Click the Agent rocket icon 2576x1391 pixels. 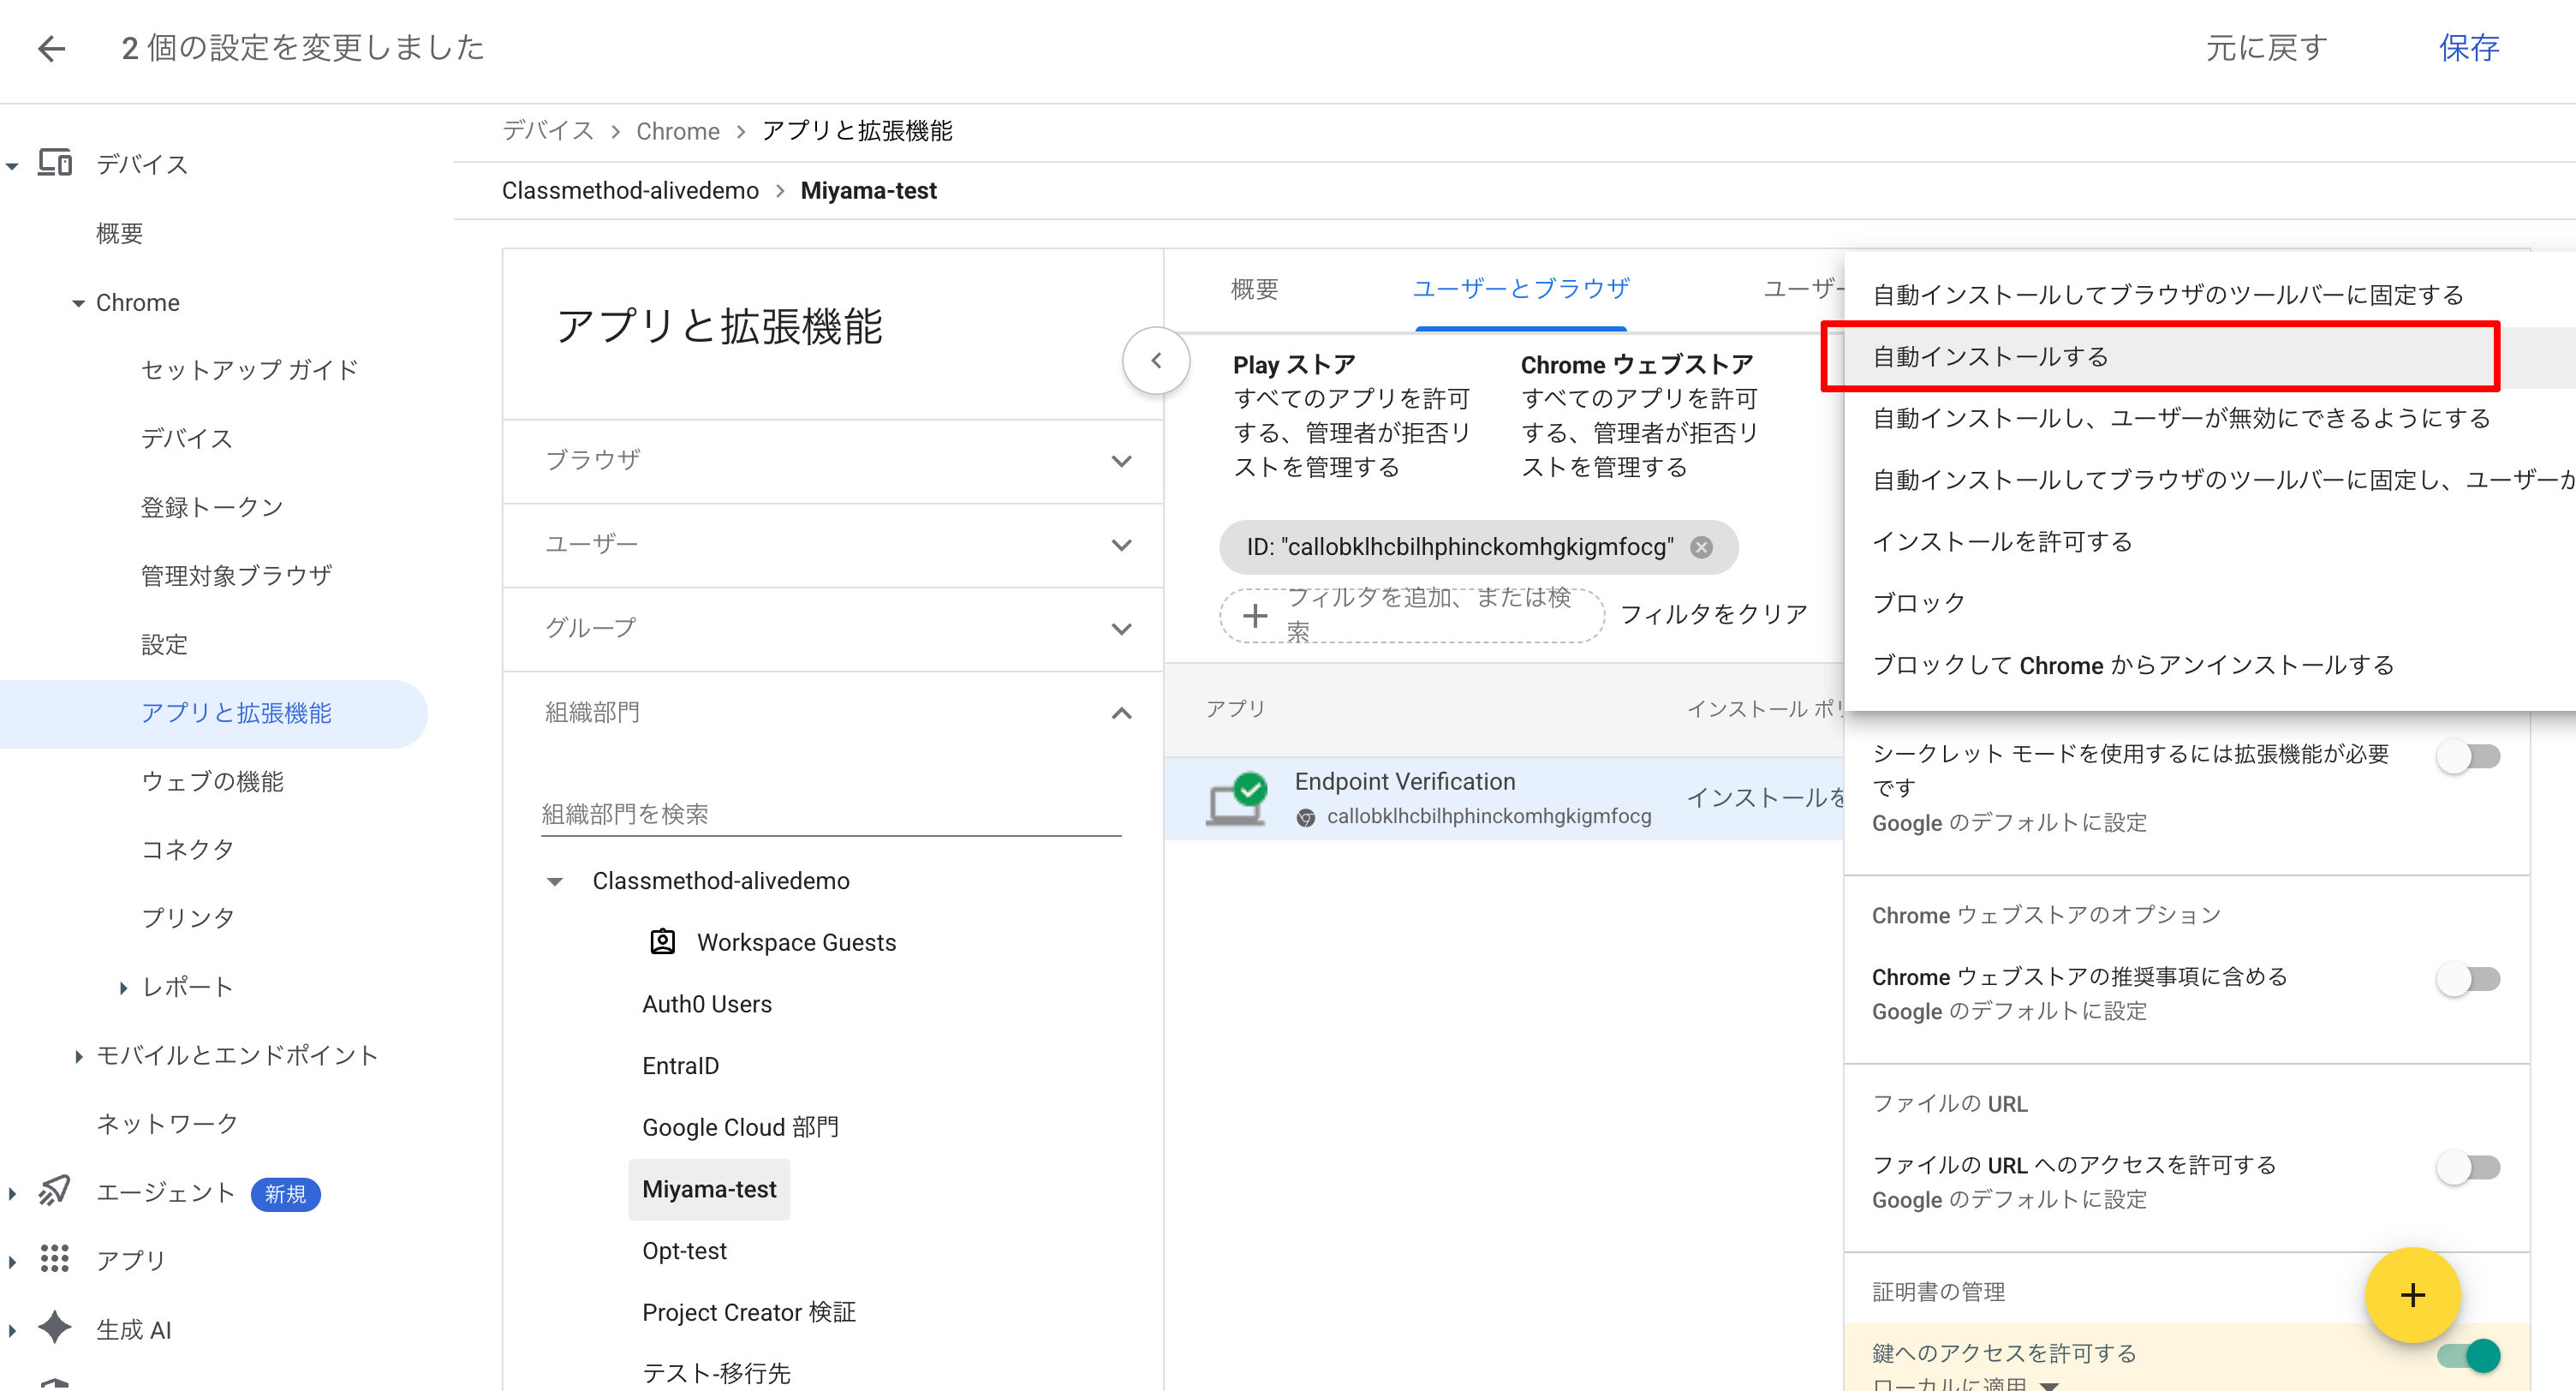coord(55,1191)
